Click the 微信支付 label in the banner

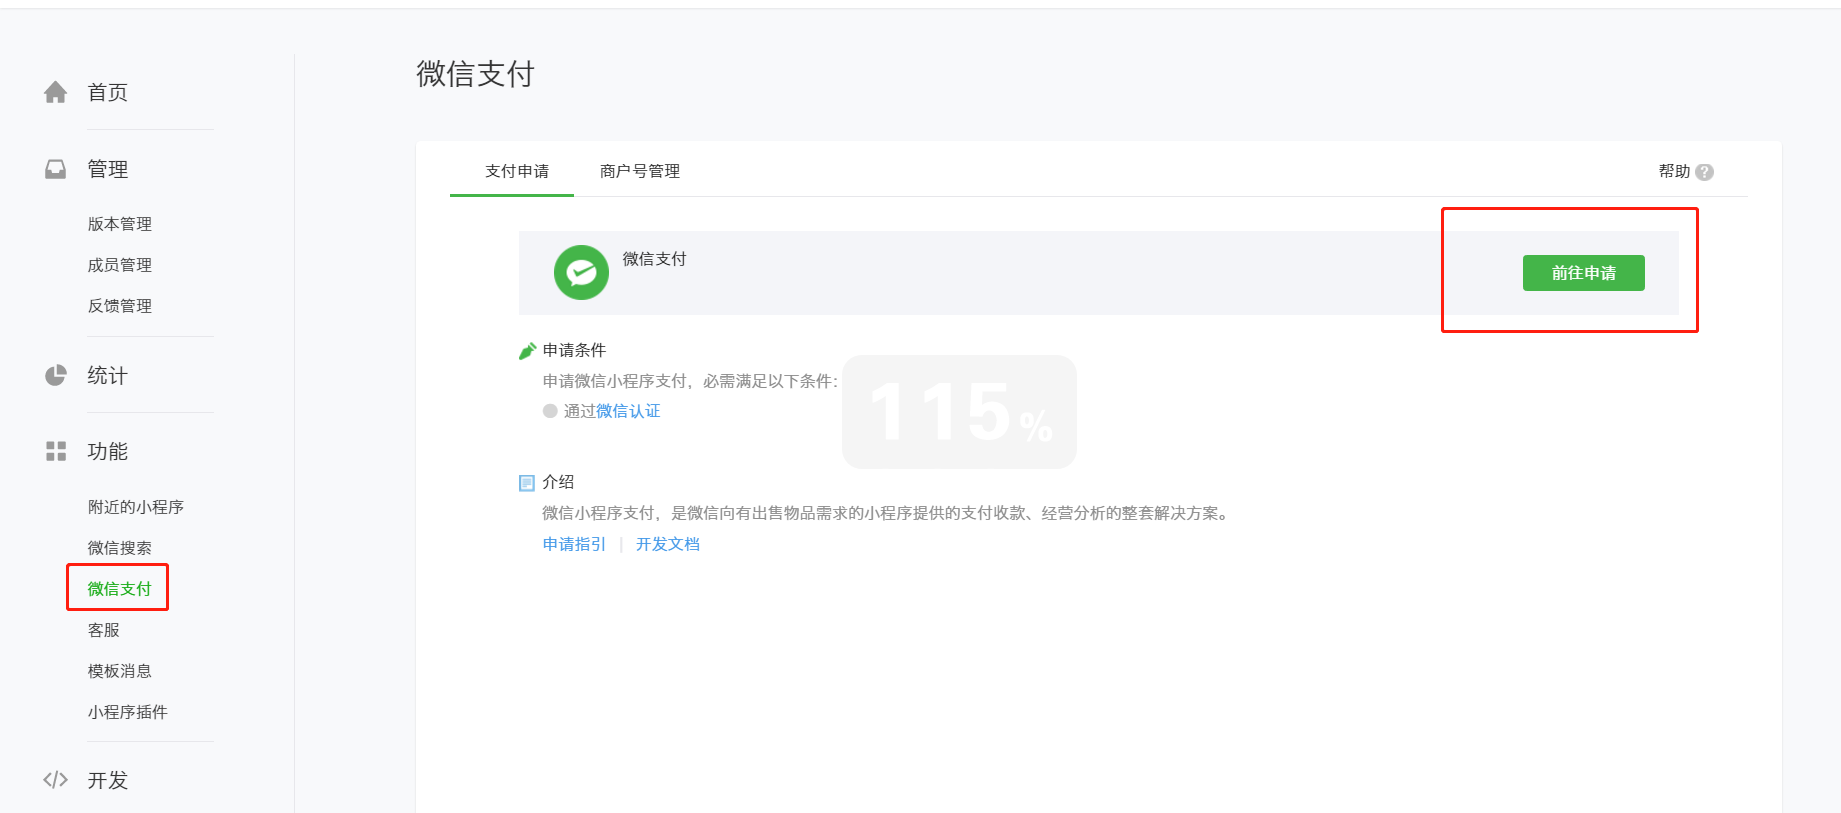[x=655, y=259]
